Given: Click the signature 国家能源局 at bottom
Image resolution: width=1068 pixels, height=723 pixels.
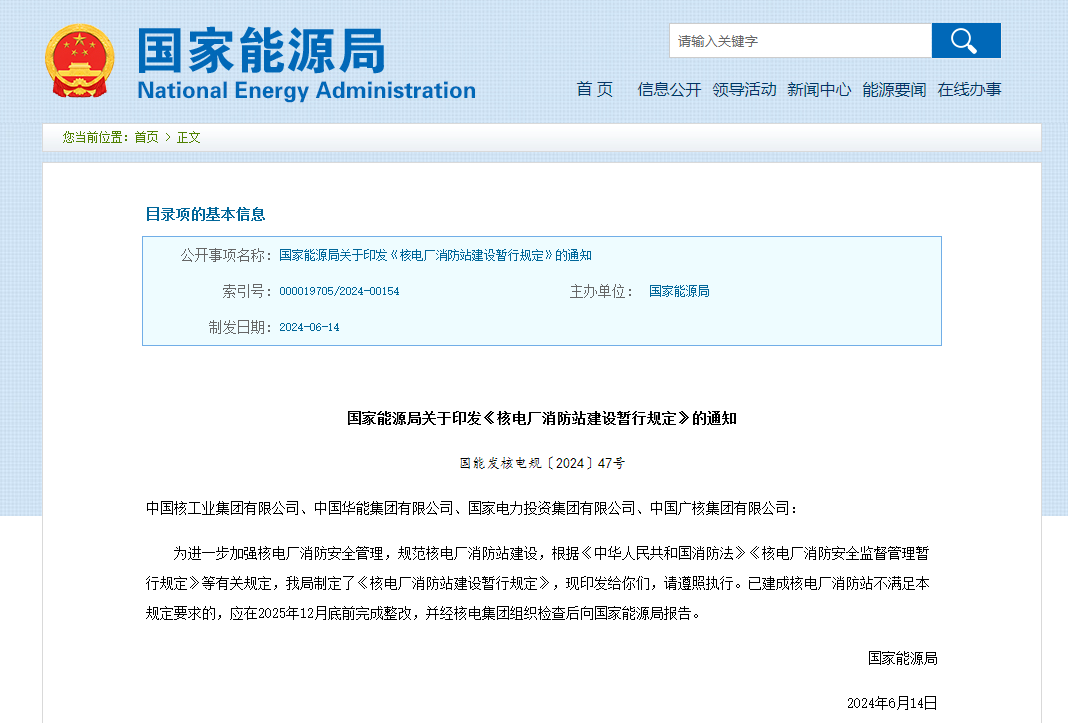Looking at the screenshot, I should click(902, 658).
